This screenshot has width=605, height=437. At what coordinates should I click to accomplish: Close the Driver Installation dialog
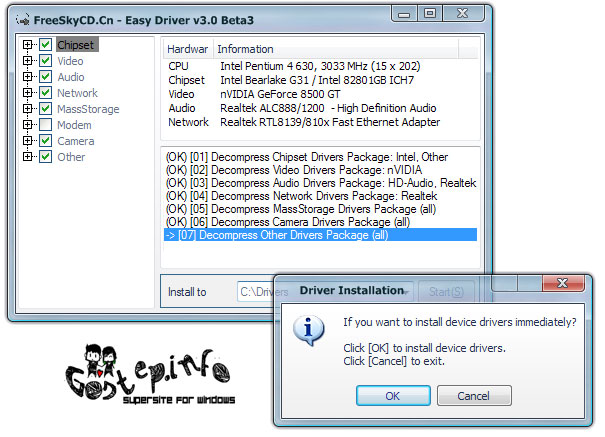pyautogui.click(x=563, y=283)
